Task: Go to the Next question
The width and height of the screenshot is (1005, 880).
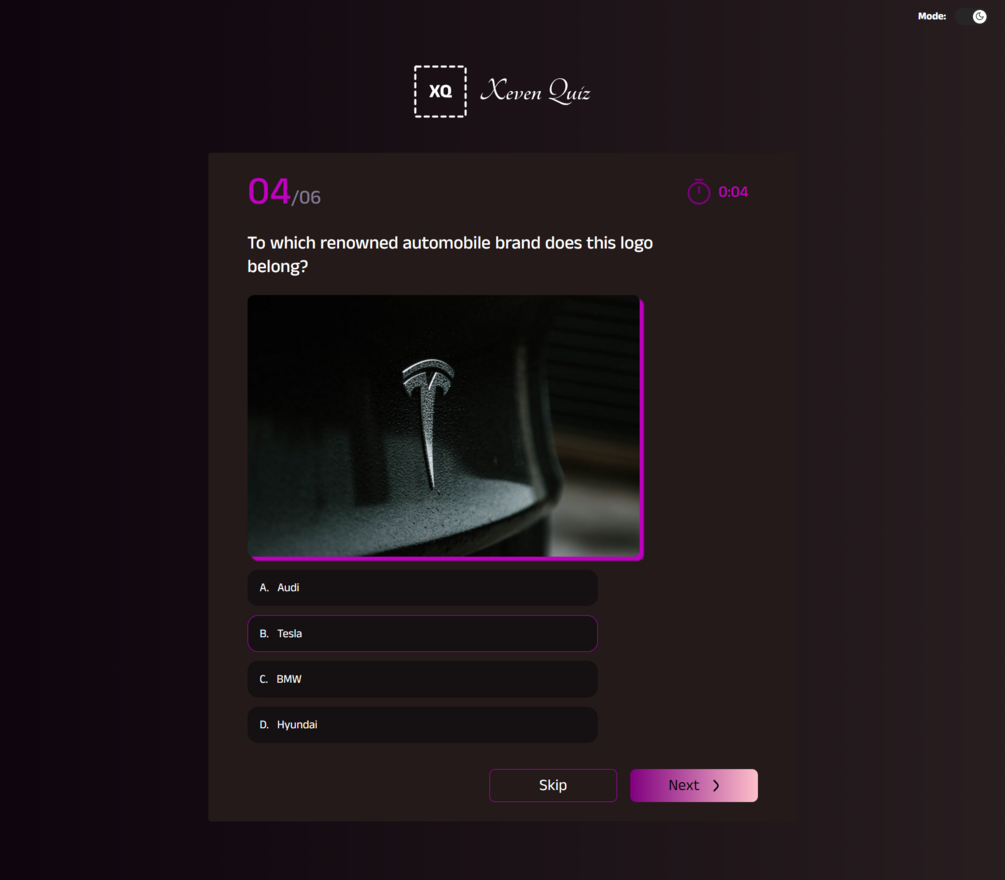Action: coord(694,785)
